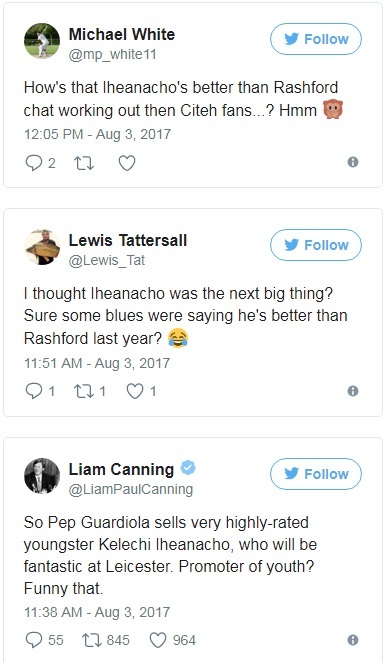Screen dimensions: 383x663
Task: Open info icon on Liam Canning's tweet
Action: tap(353, 640)
